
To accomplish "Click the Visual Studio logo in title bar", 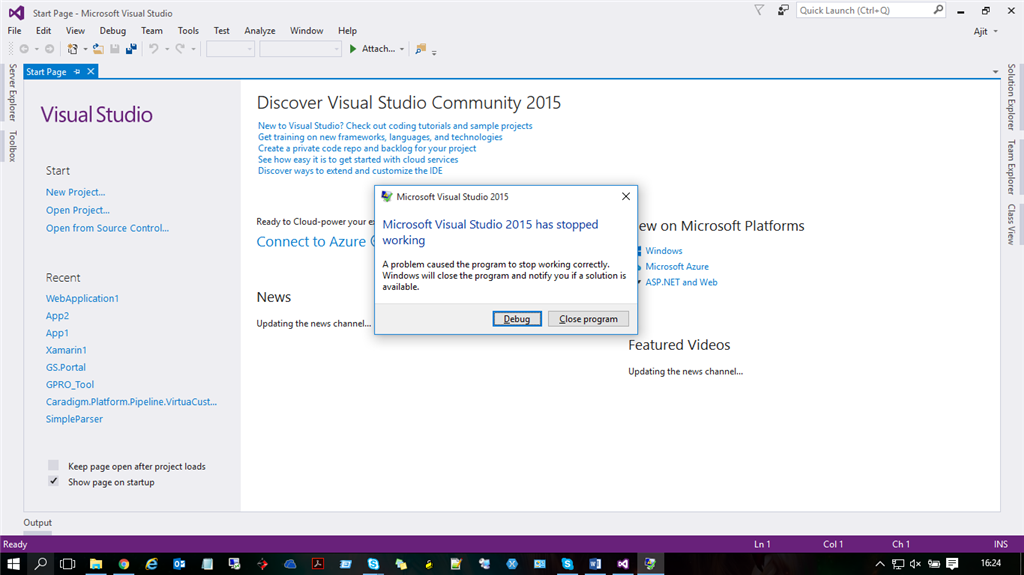I will [16, 12].
